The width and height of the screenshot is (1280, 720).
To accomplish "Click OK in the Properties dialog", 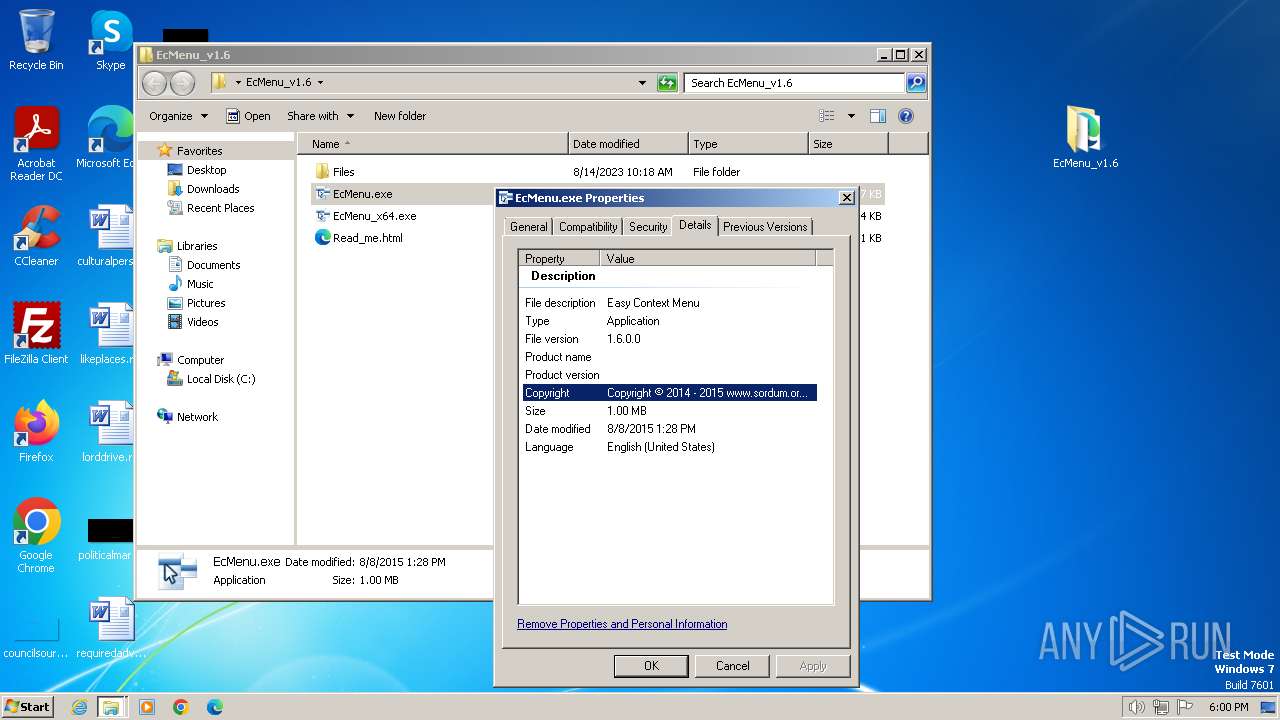I will coord(651,666).
